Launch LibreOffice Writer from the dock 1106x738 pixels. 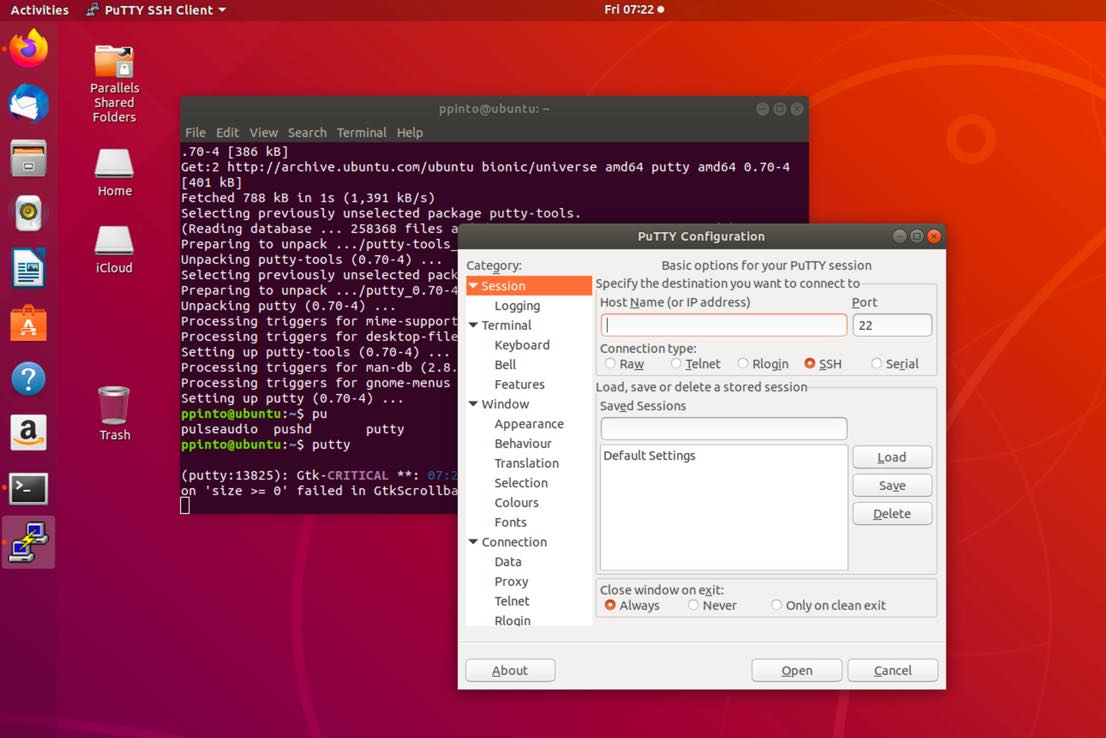[29, 268]
